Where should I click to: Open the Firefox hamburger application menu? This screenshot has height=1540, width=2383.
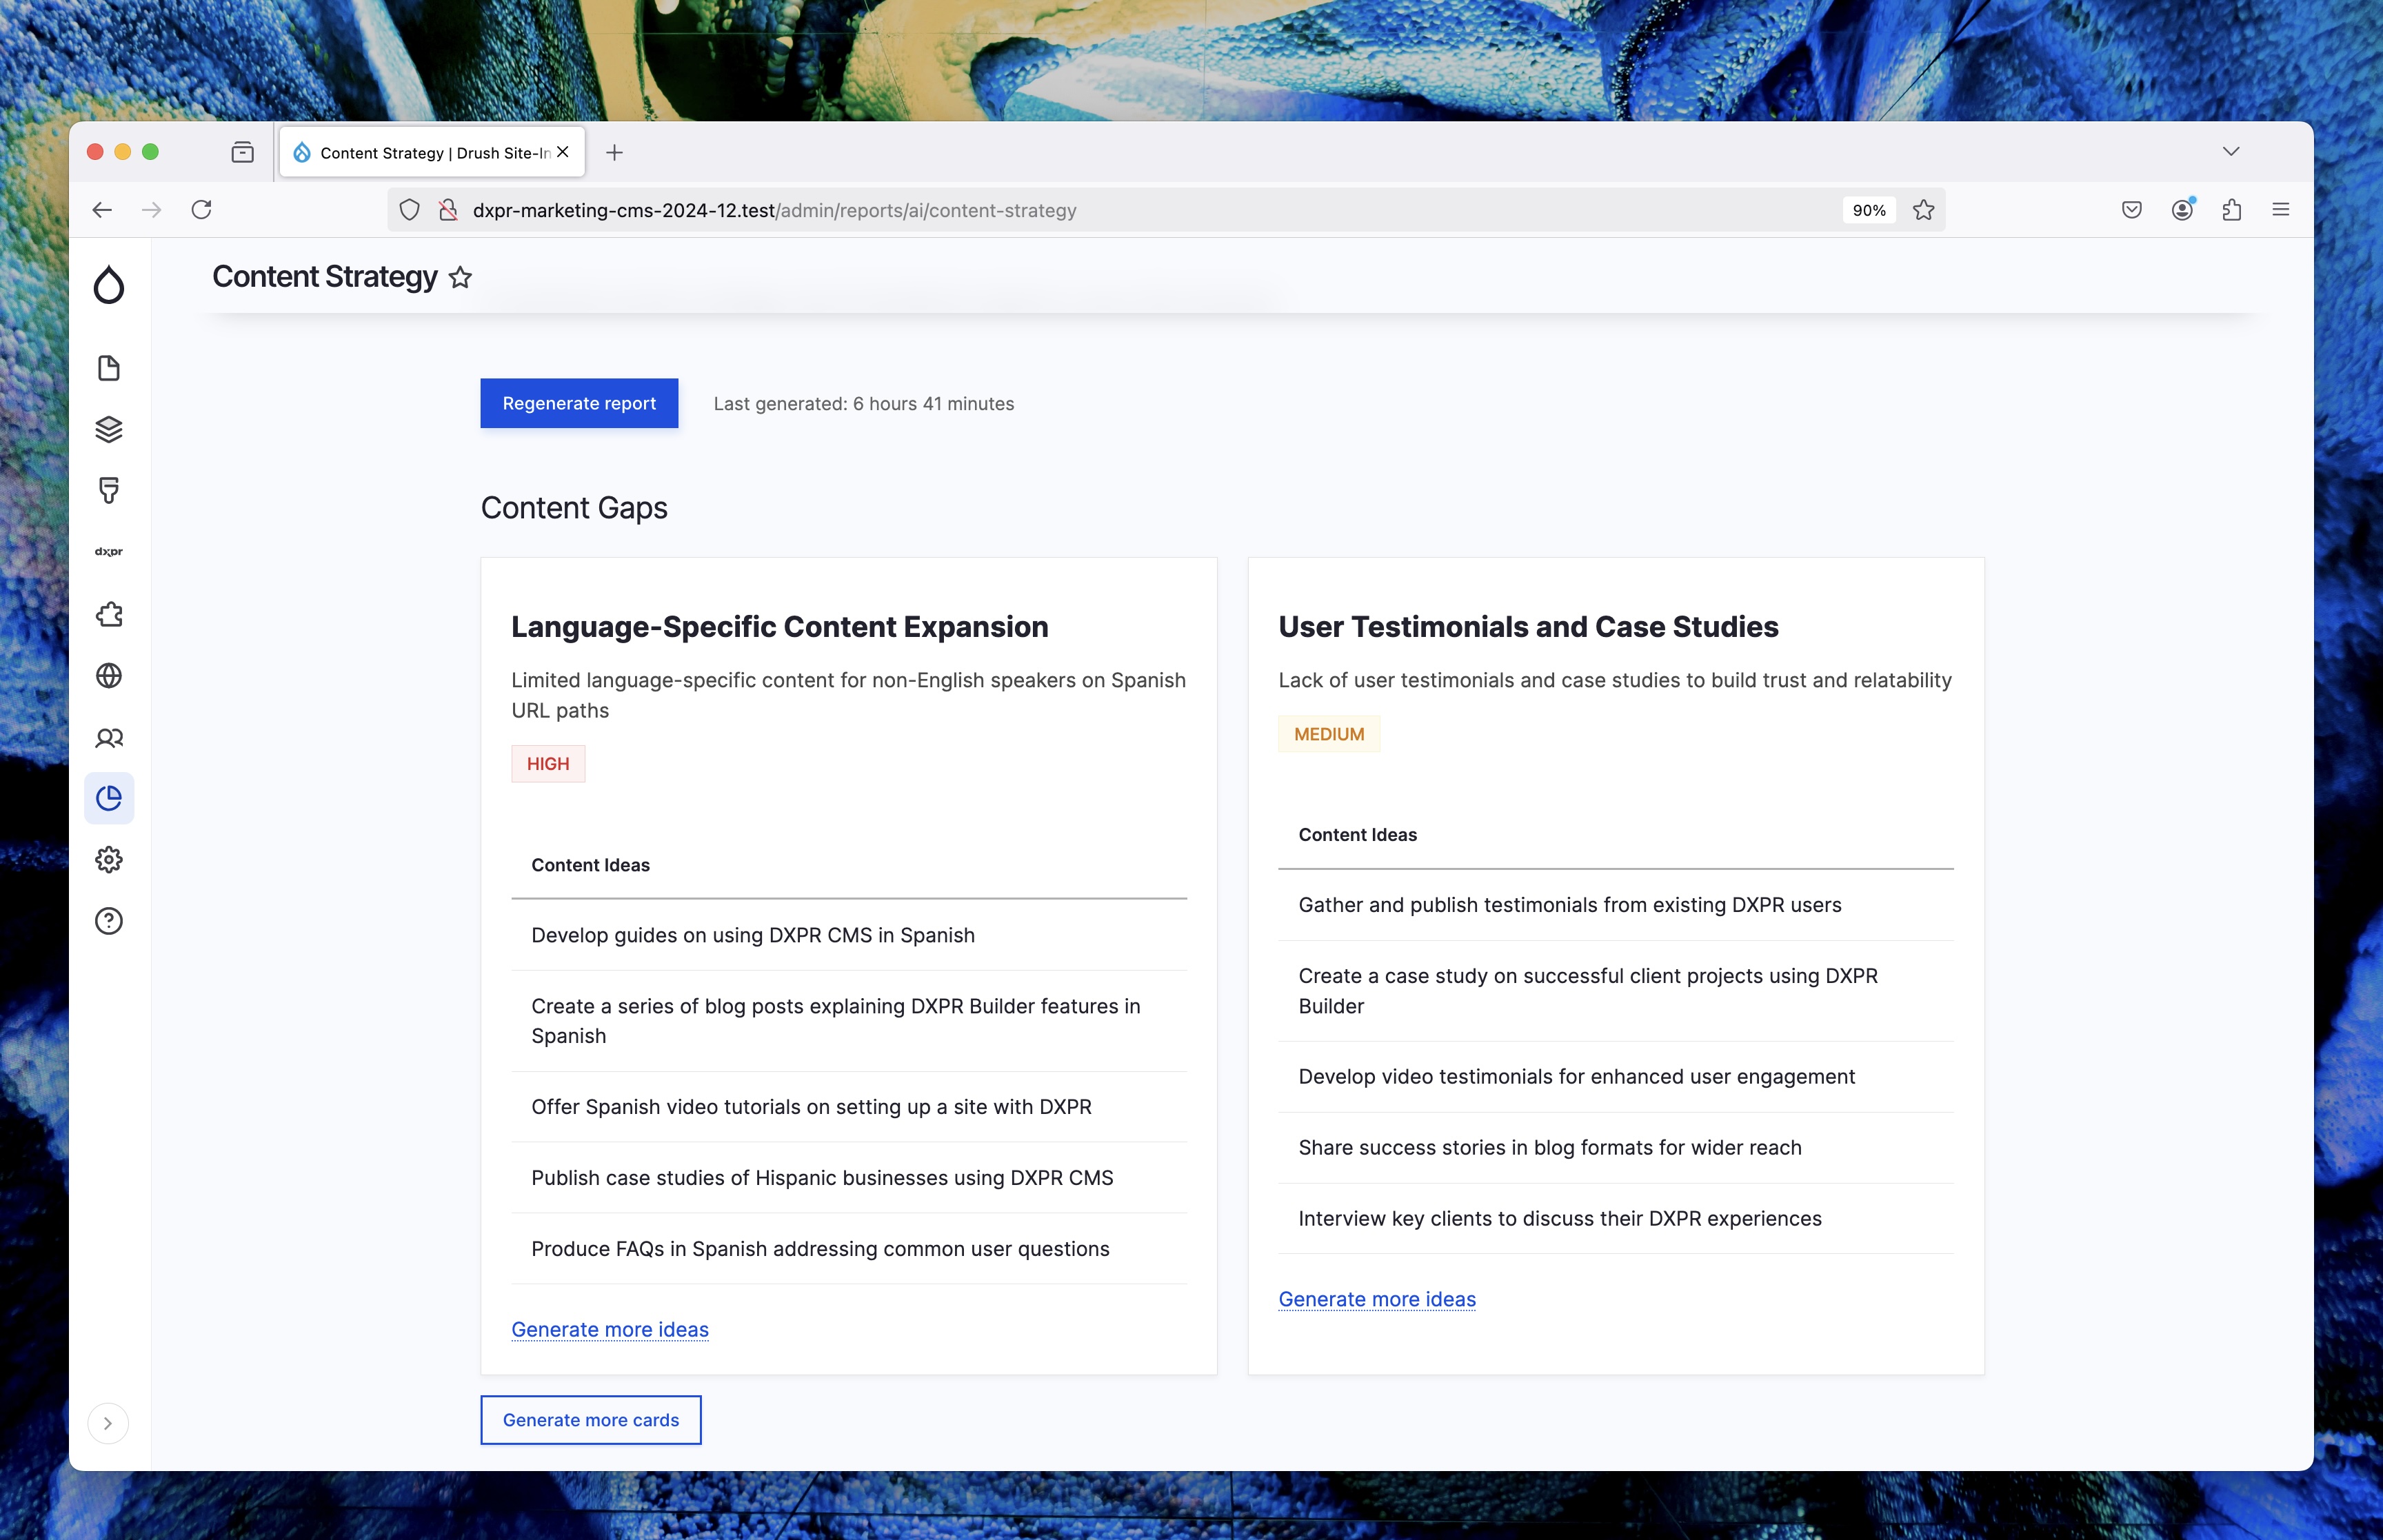pyautogui.click(x=2281, y=210)
